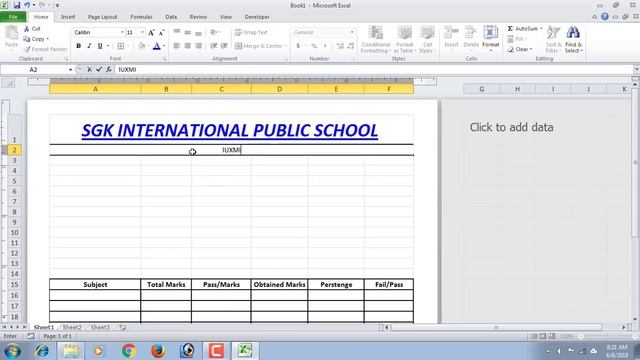
Task: Click the Wrap Text button
Action: (251, 32)
